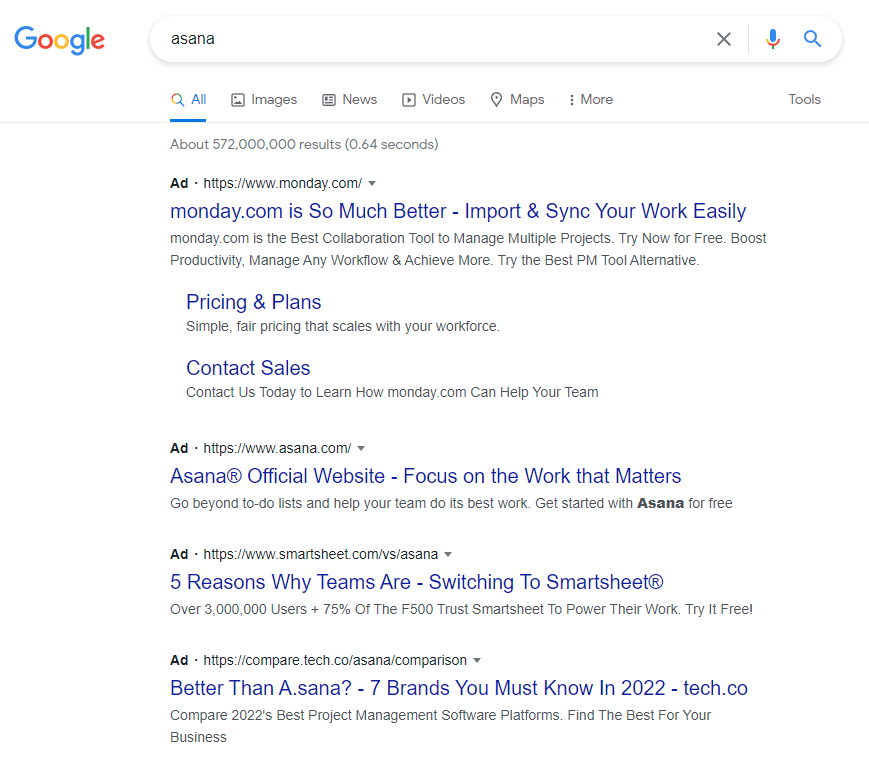Click the https://compare.tech.co/asana/comparison URL text

pos(335,660)
